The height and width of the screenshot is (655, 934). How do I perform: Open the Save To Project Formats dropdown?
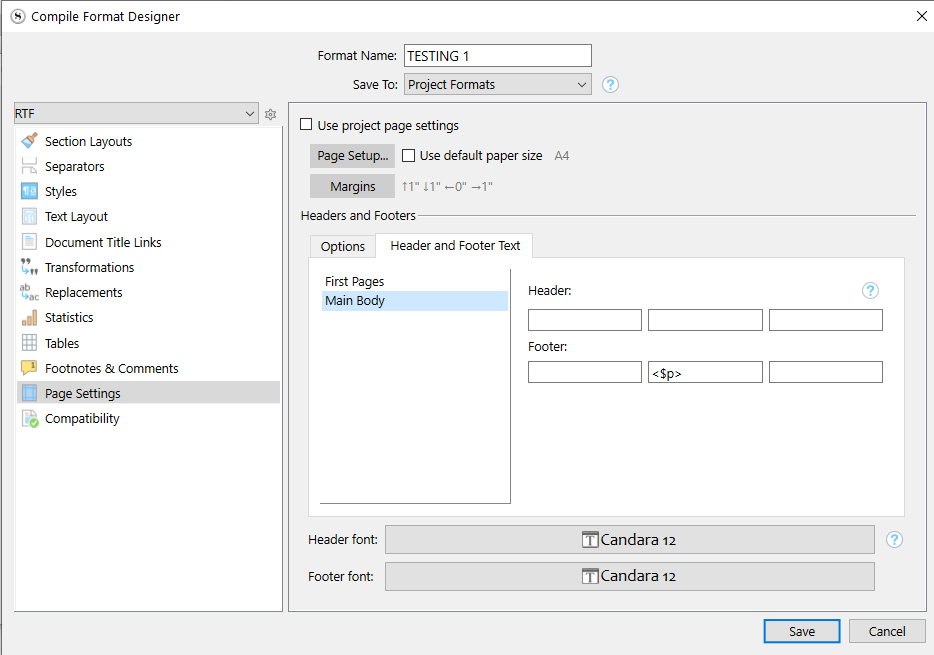[497, 85]
